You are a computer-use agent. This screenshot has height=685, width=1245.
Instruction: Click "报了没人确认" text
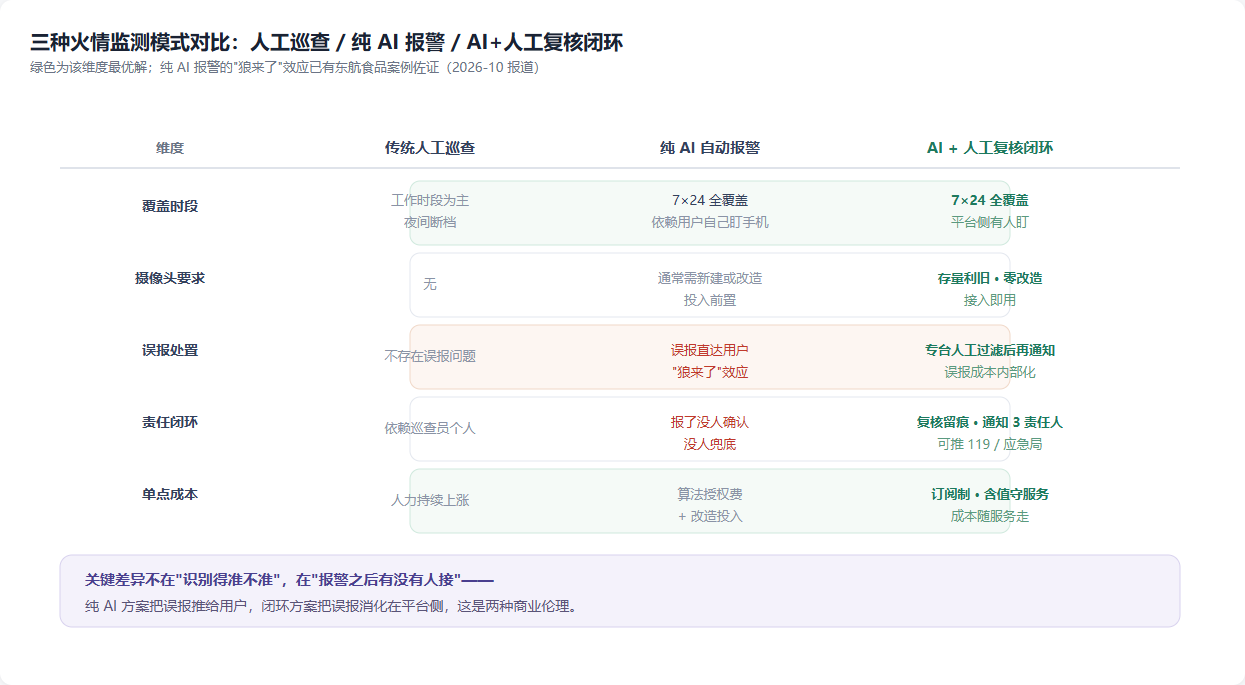tap(710, 422)
